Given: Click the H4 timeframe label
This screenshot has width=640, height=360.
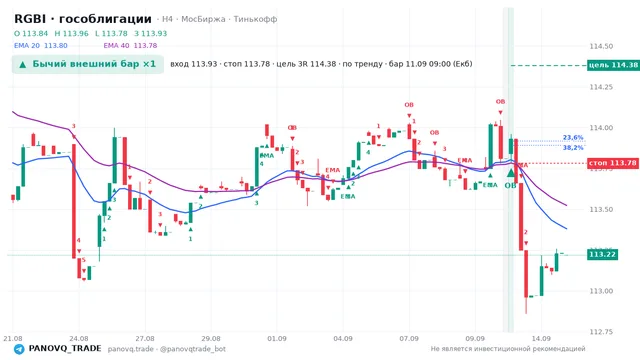Looking at the screenshot, I should tap(167, 19).
